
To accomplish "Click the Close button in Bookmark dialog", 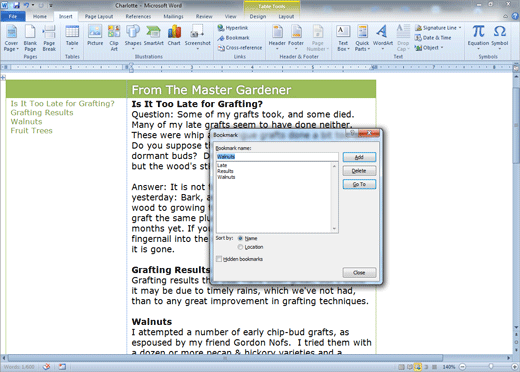I will click(359, 273).
